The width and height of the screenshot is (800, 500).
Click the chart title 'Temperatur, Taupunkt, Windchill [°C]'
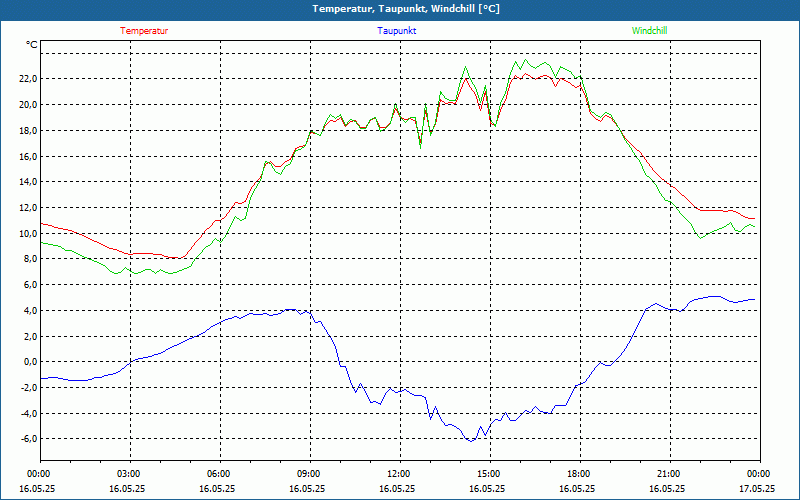tap(406, 9)
